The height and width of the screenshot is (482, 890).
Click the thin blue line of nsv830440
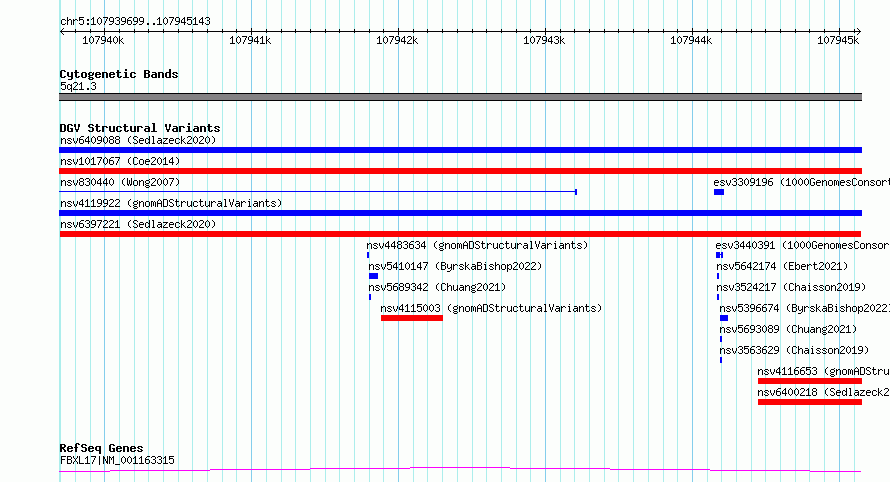[318, 192]
